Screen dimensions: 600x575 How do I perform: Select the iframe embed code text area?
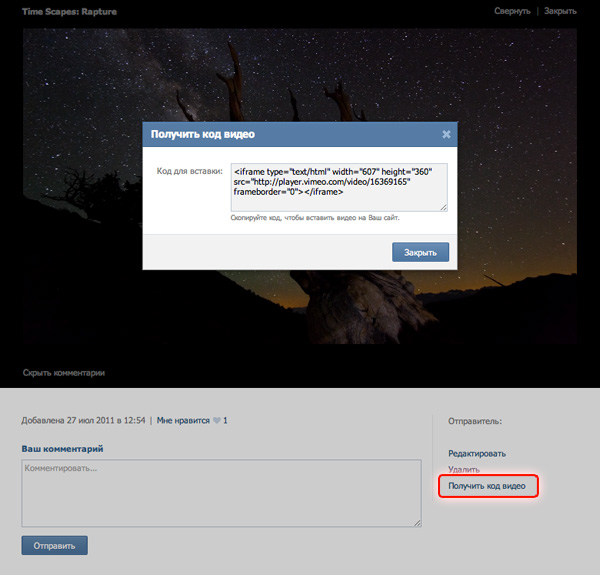click(x=339, y=187)
